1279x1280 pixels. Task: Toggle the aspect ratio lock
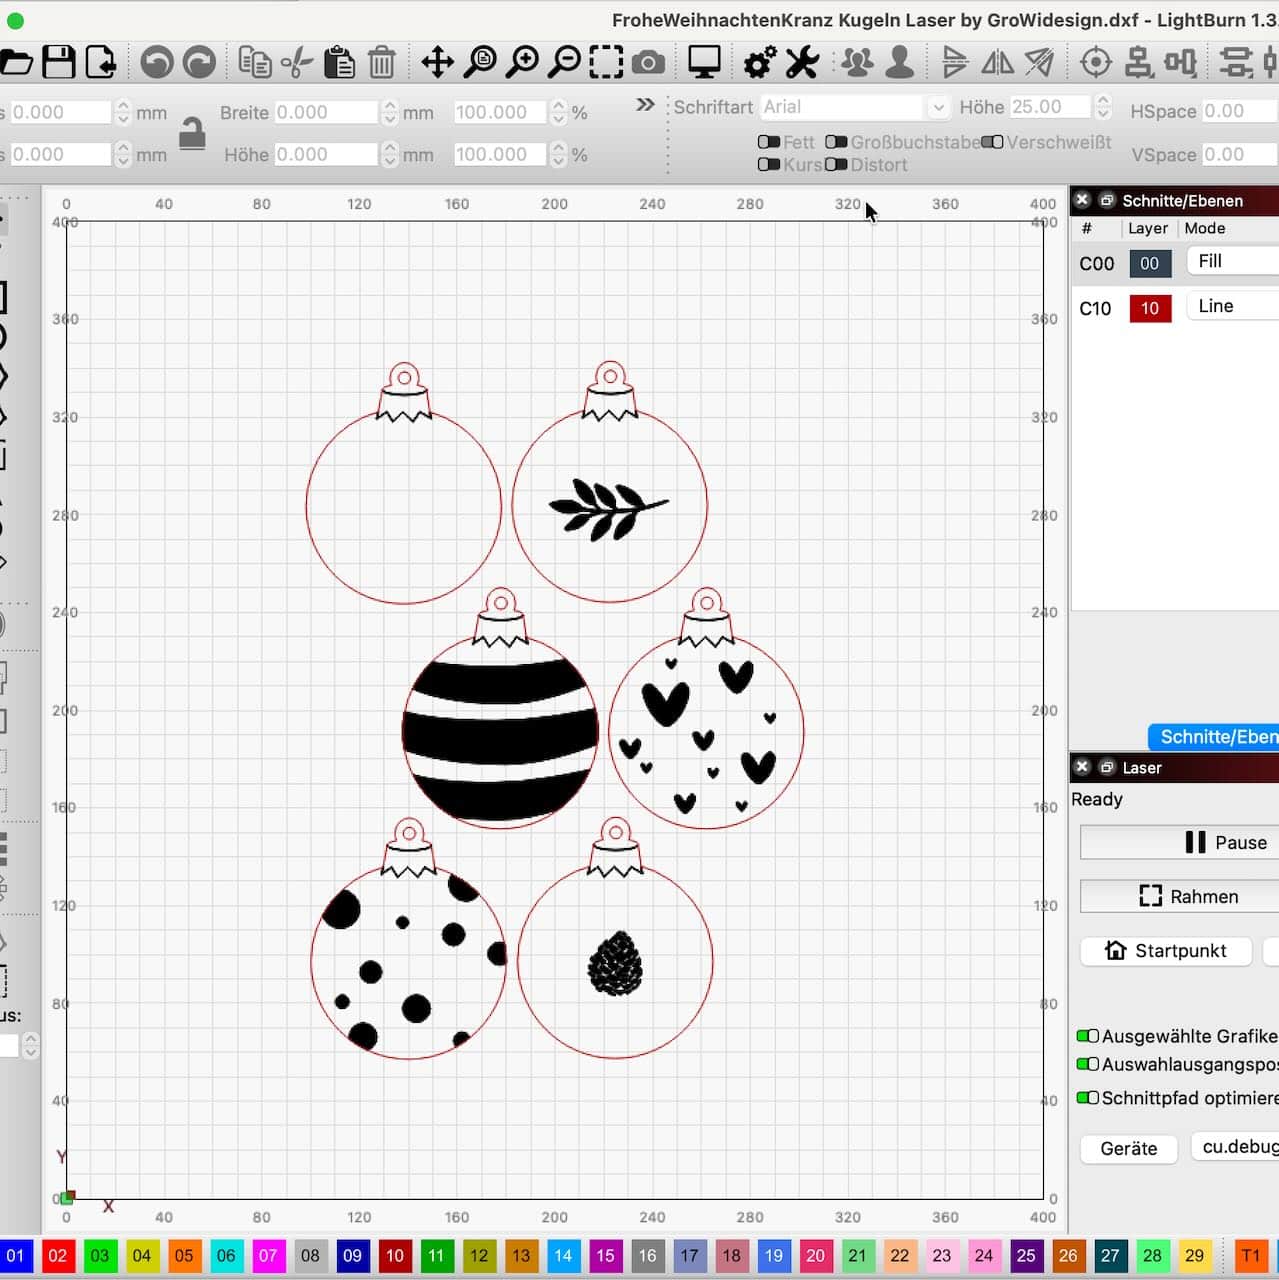pyautogui.click(x=192, y=133)
